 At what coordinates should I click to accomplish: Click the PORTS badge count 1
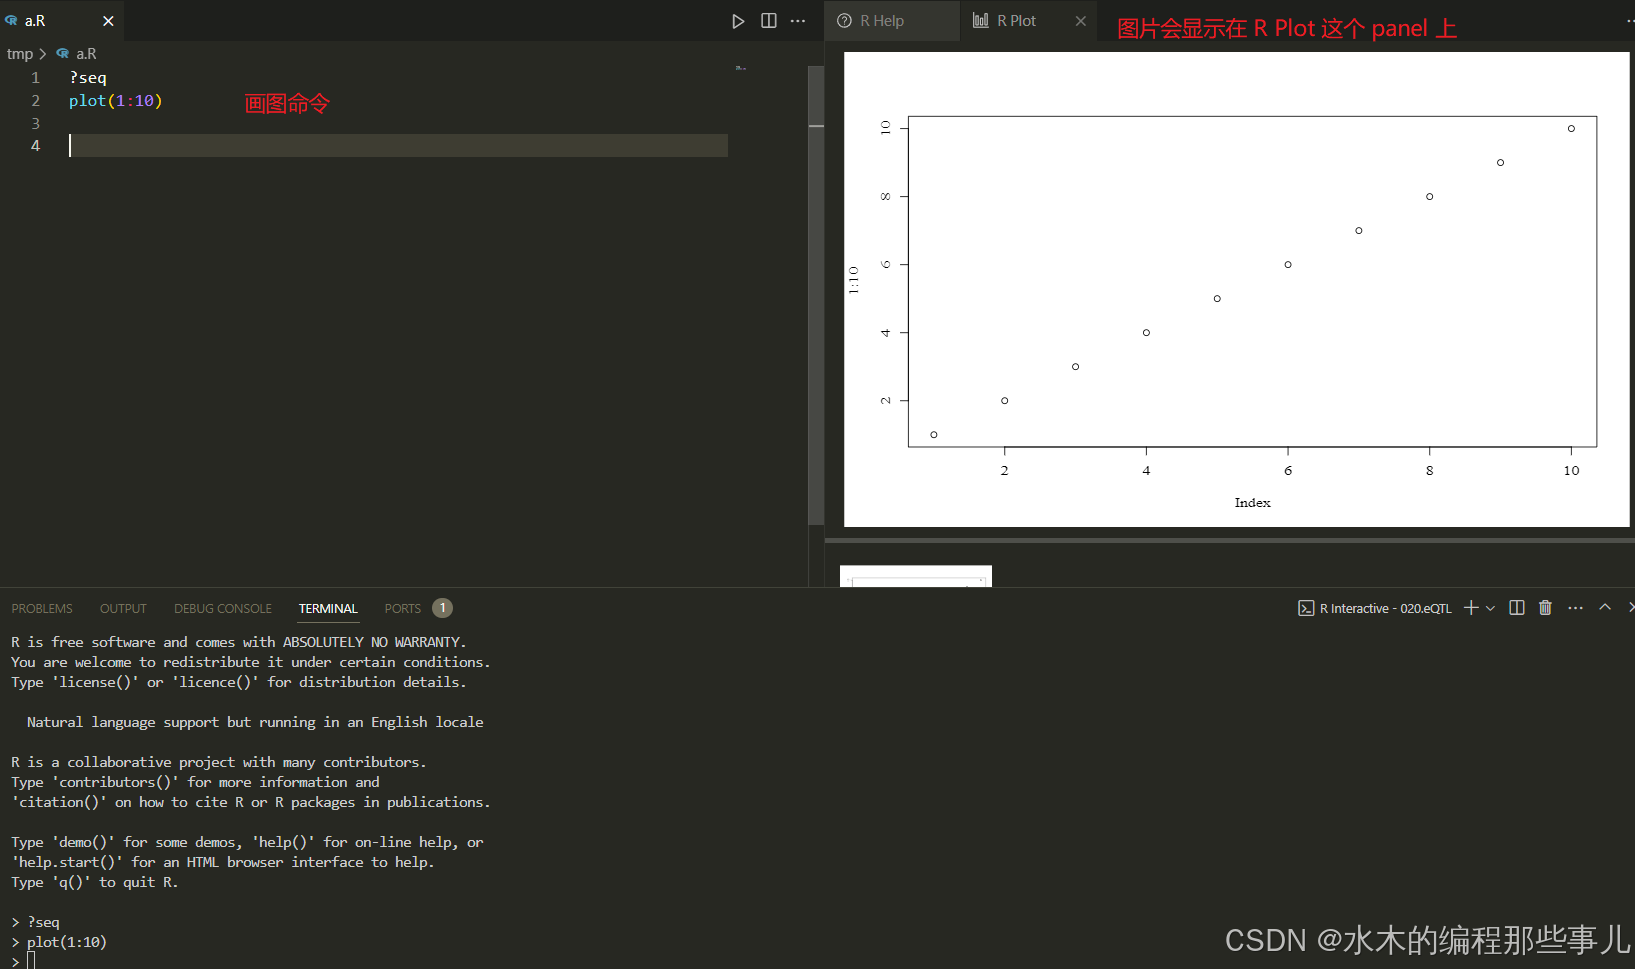(x=442, y=608)
